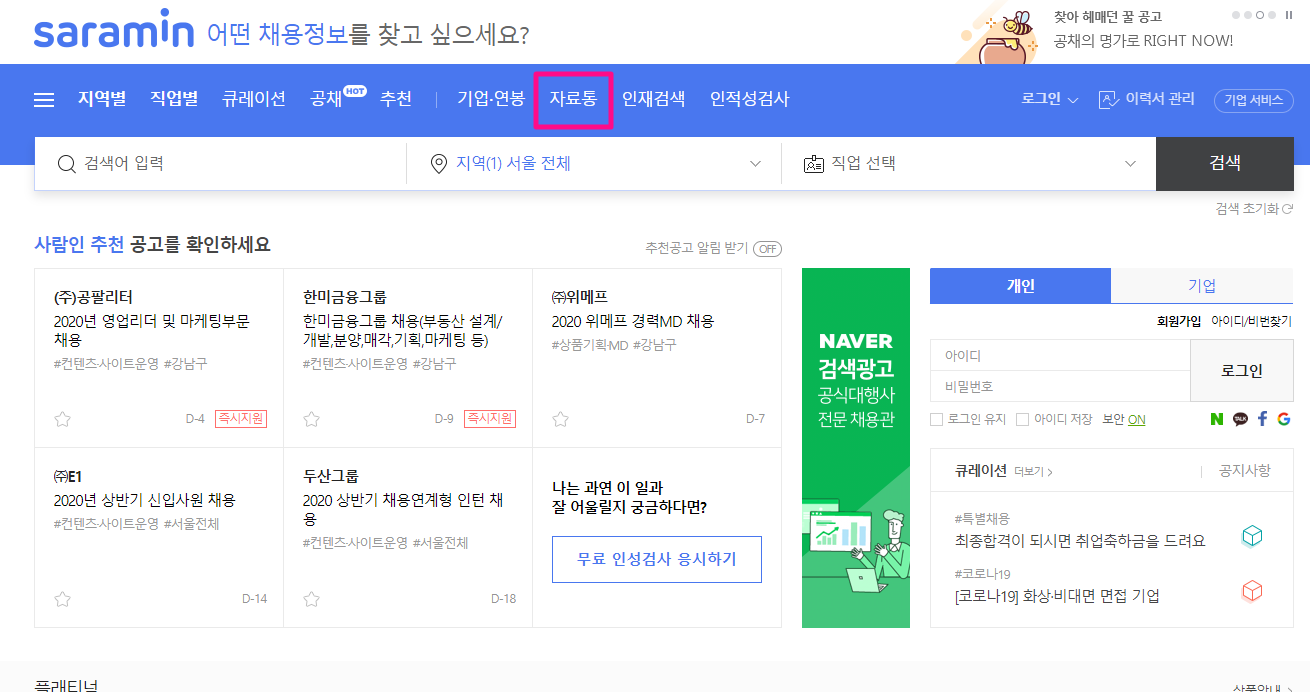Open the hamburger menu in the blue navigation bar
Image resolution: width=1310 pixels, height=692 pixels.
pos(44,100)
